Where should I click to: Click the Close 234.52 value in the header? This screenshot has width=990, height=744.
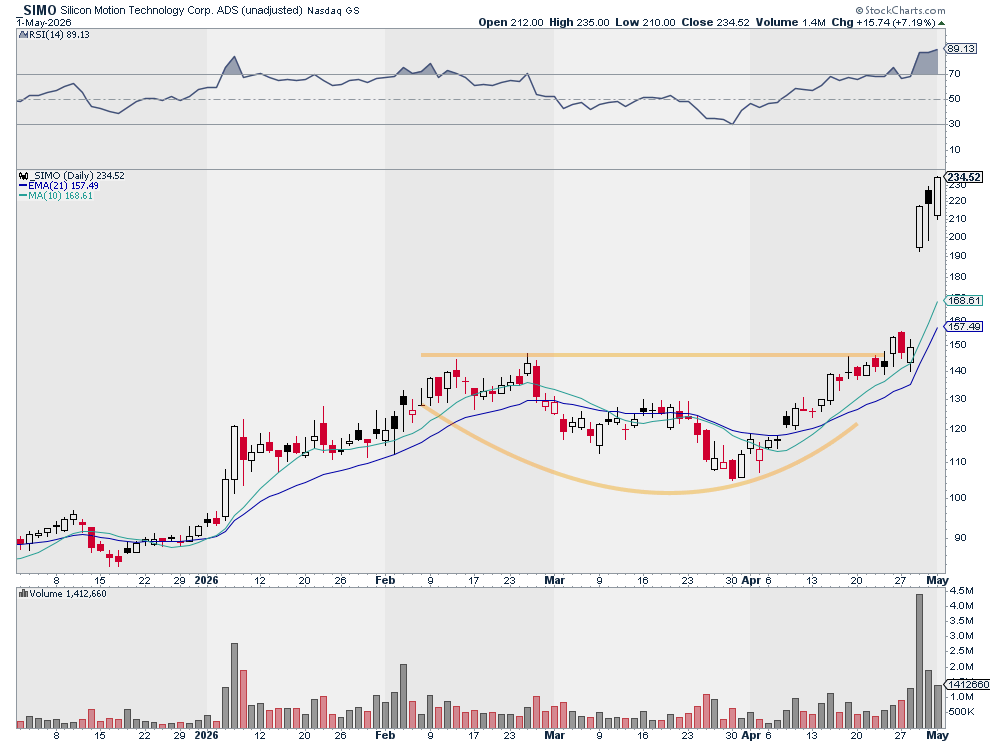(x=715, y=22)
